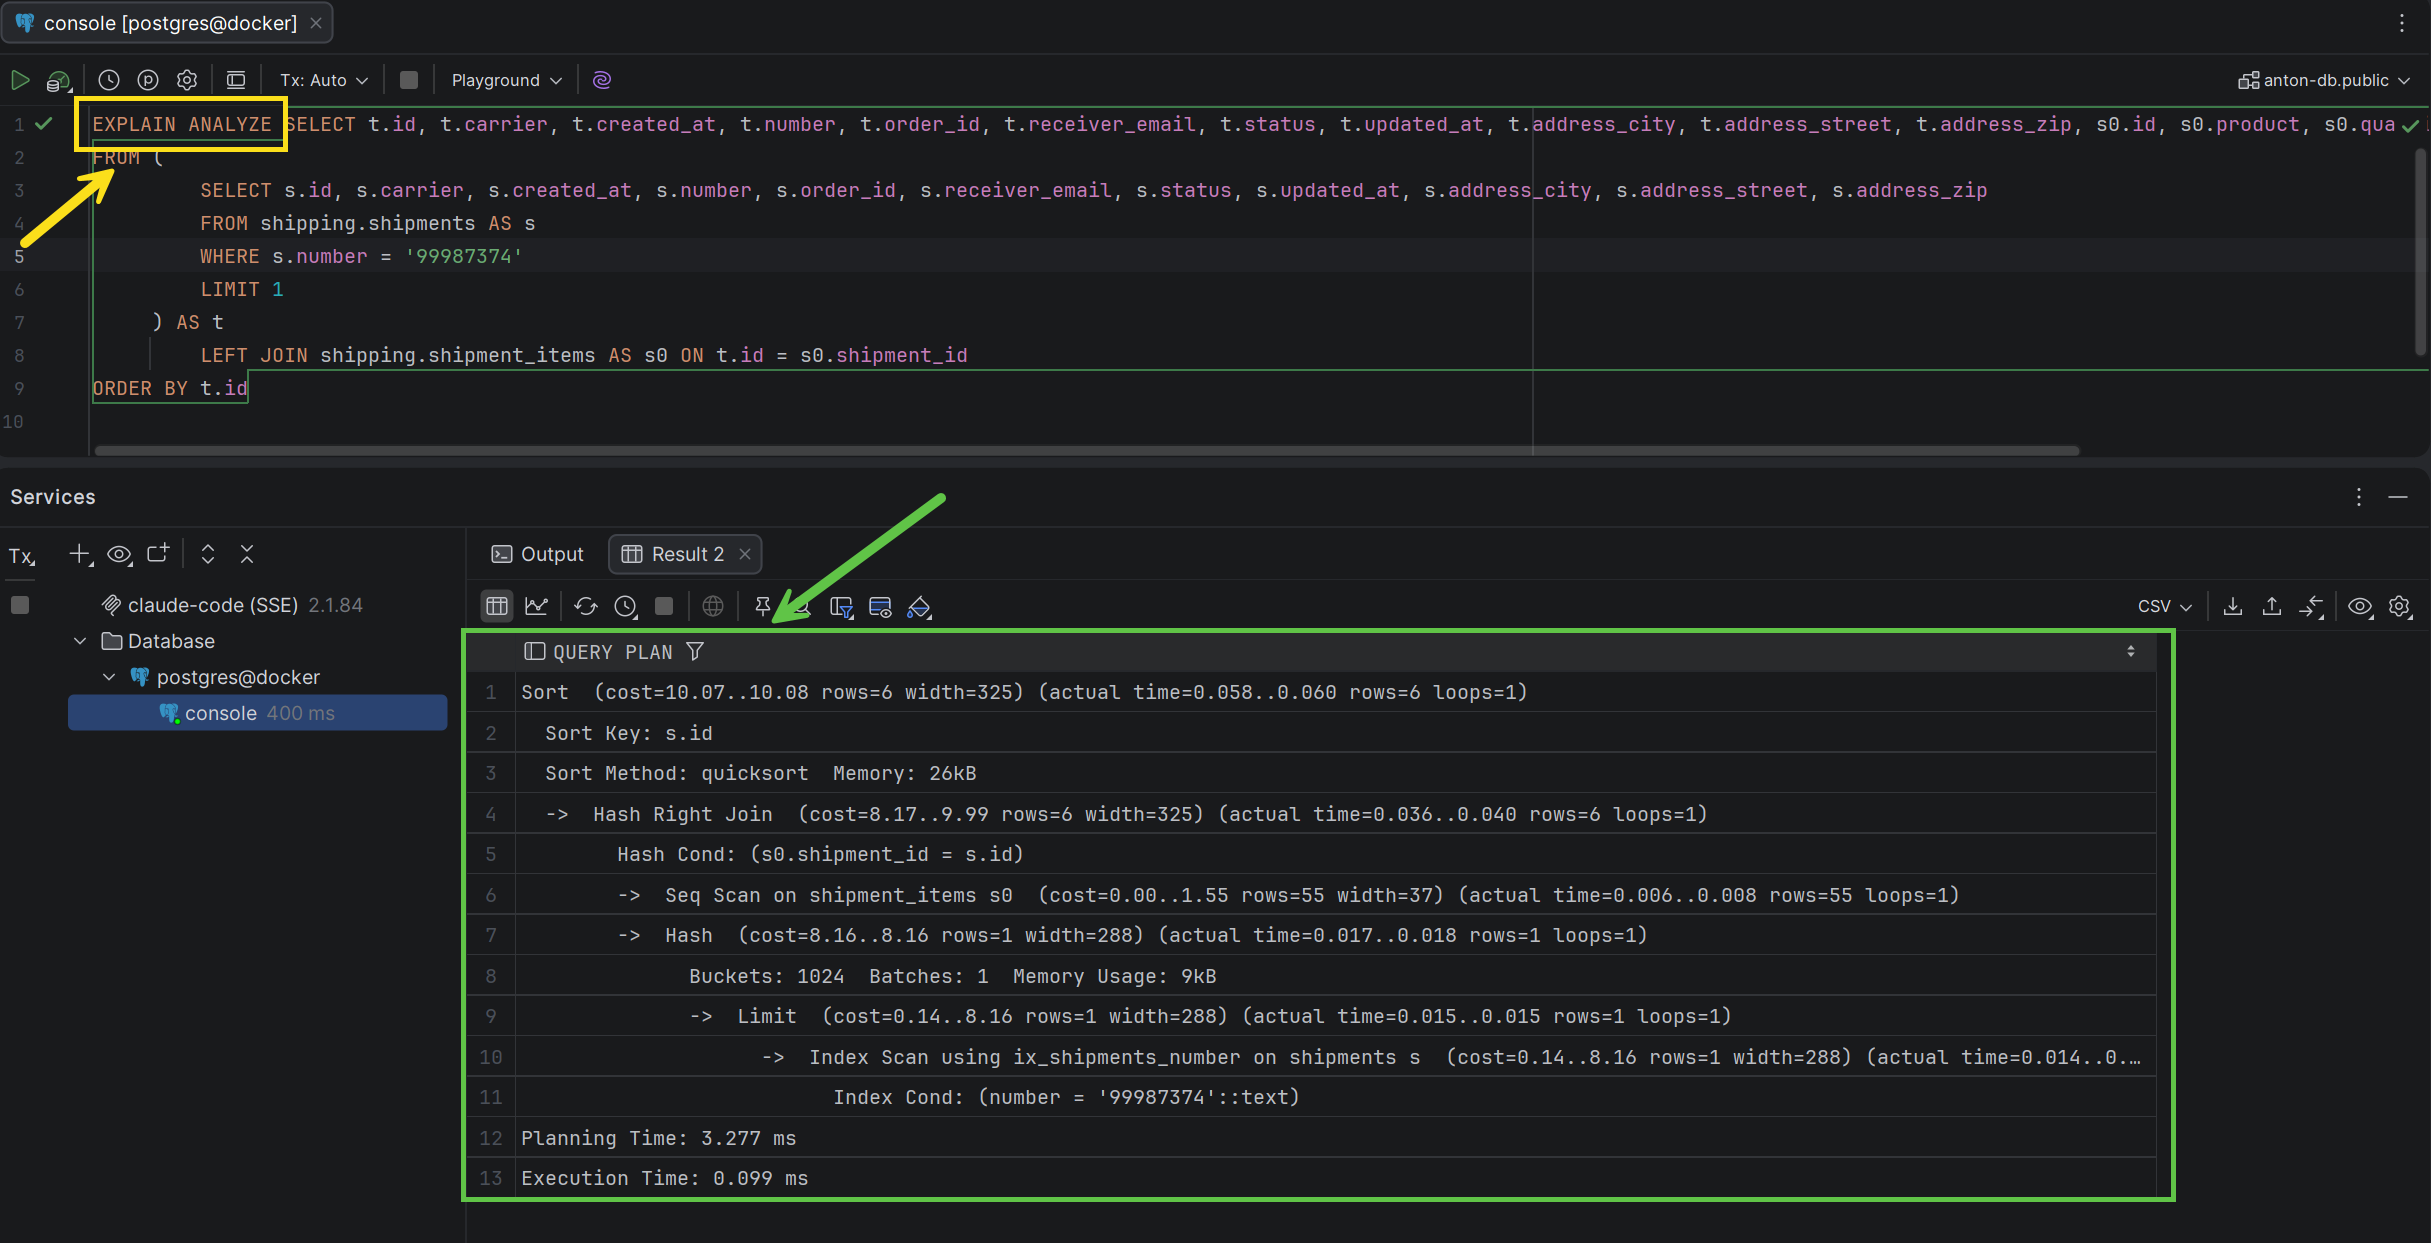The width and height of the screenshot is (2431, 1243).
Task: Add a service with the plus icon
Action: click(x=80, y=554)
